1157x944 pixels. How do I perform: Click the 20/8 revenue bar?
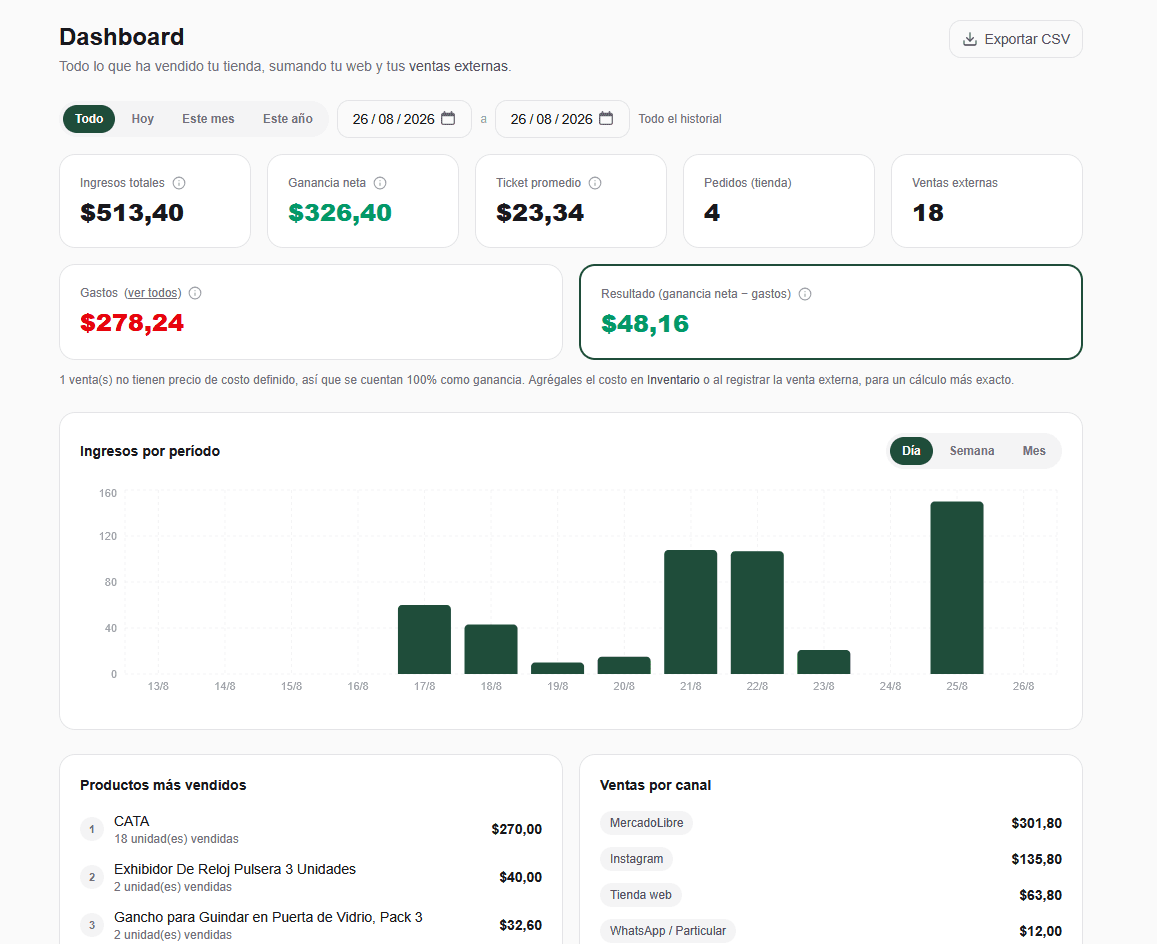(x=624, y=665)
